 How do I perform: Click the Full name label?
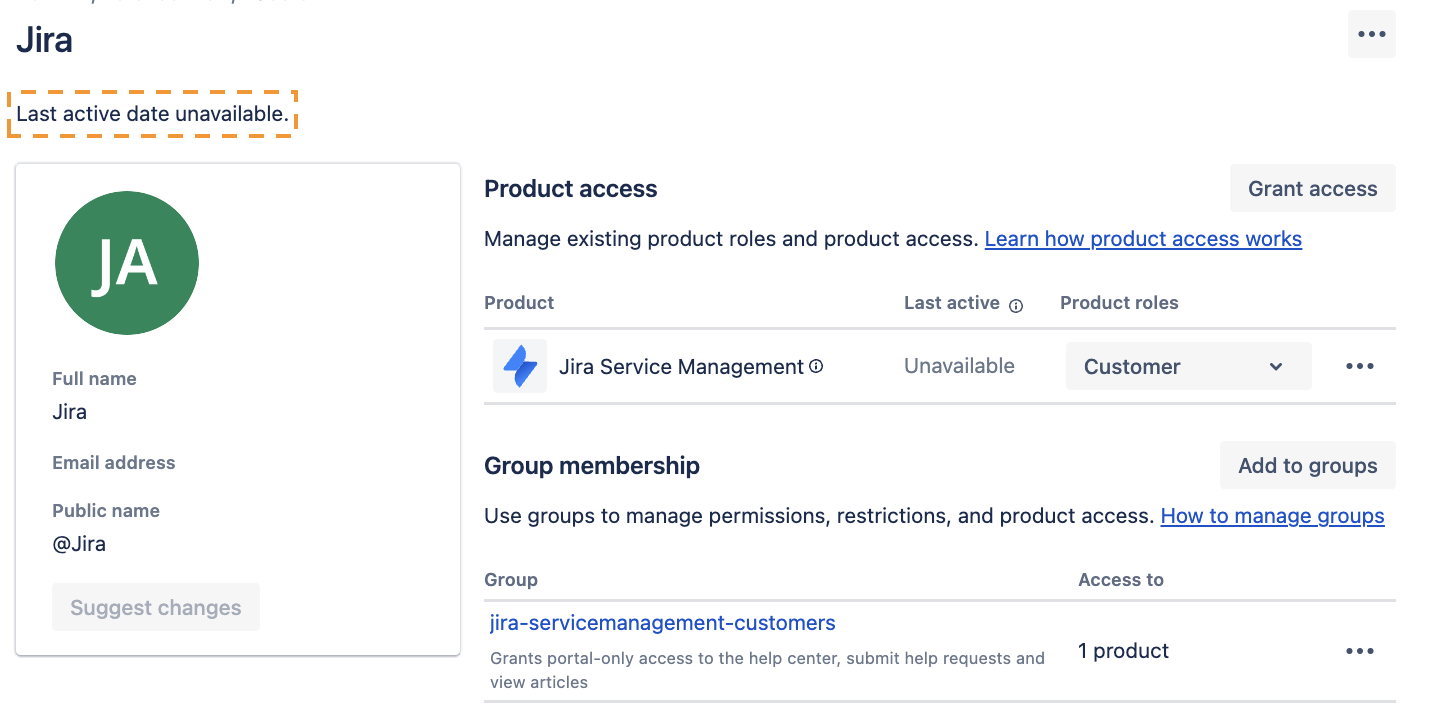point(94,379)
